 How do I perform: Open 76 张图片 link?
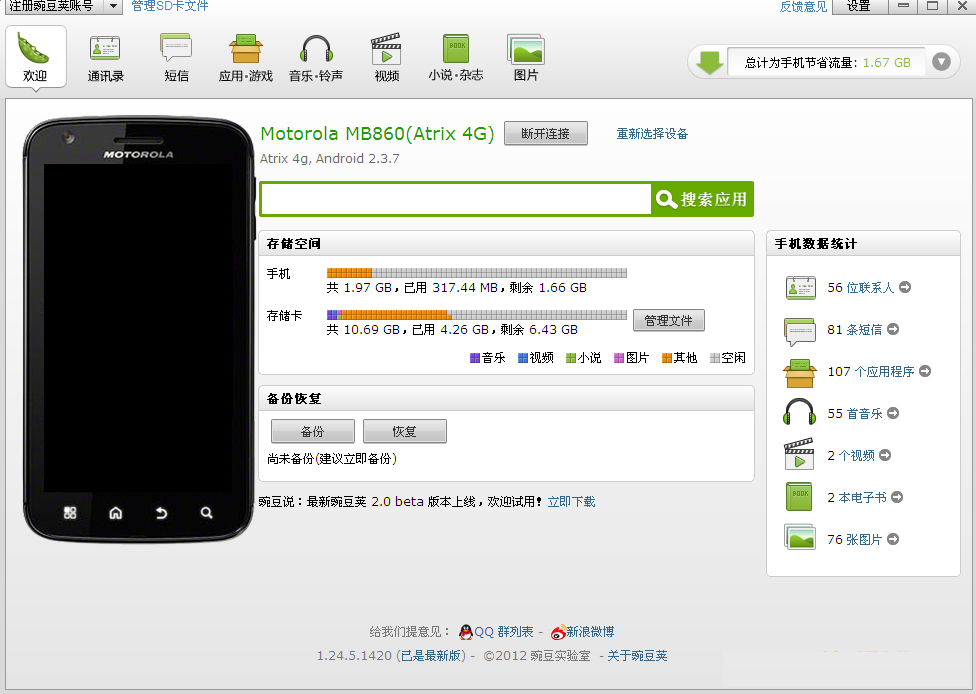point(855,540)
